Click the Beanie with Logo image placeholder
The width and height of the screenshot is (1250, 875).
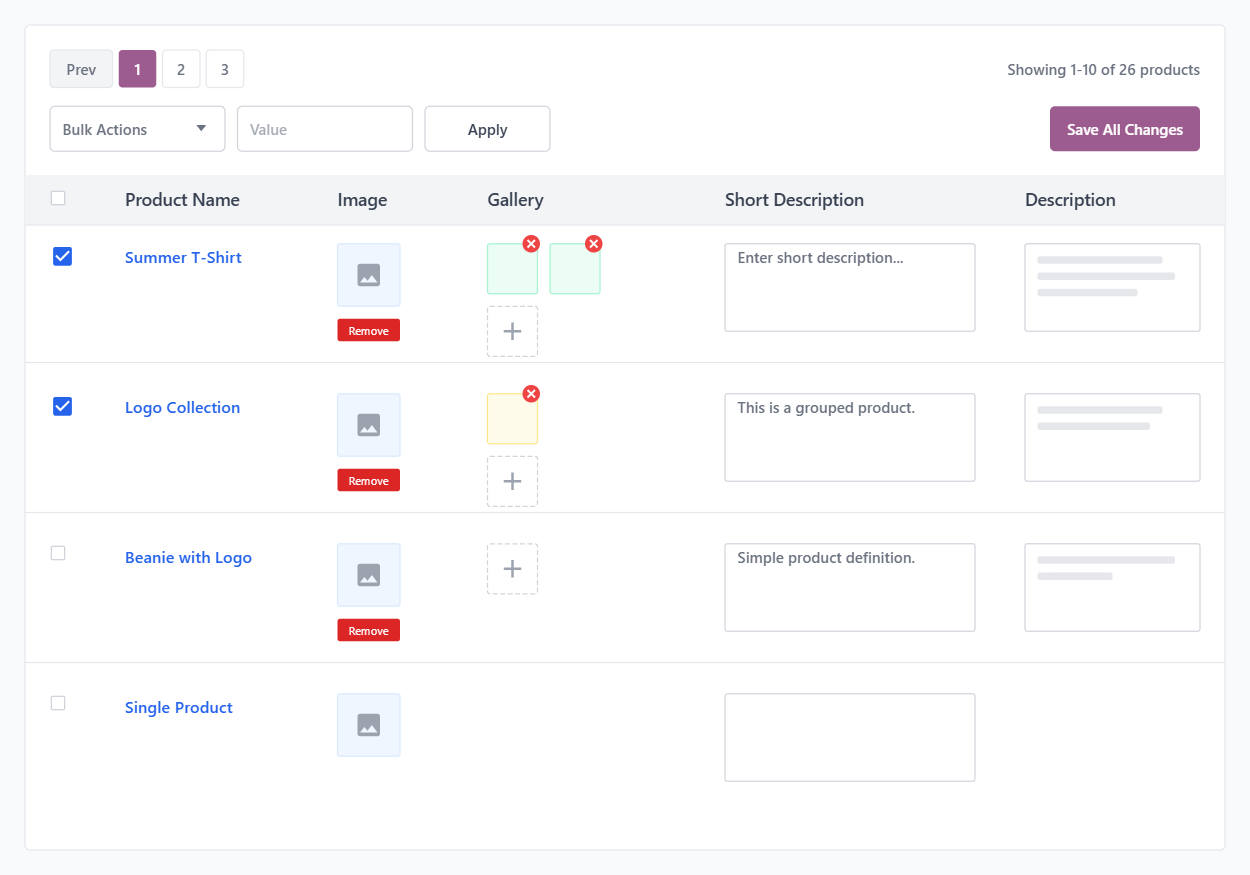(369, 575)
